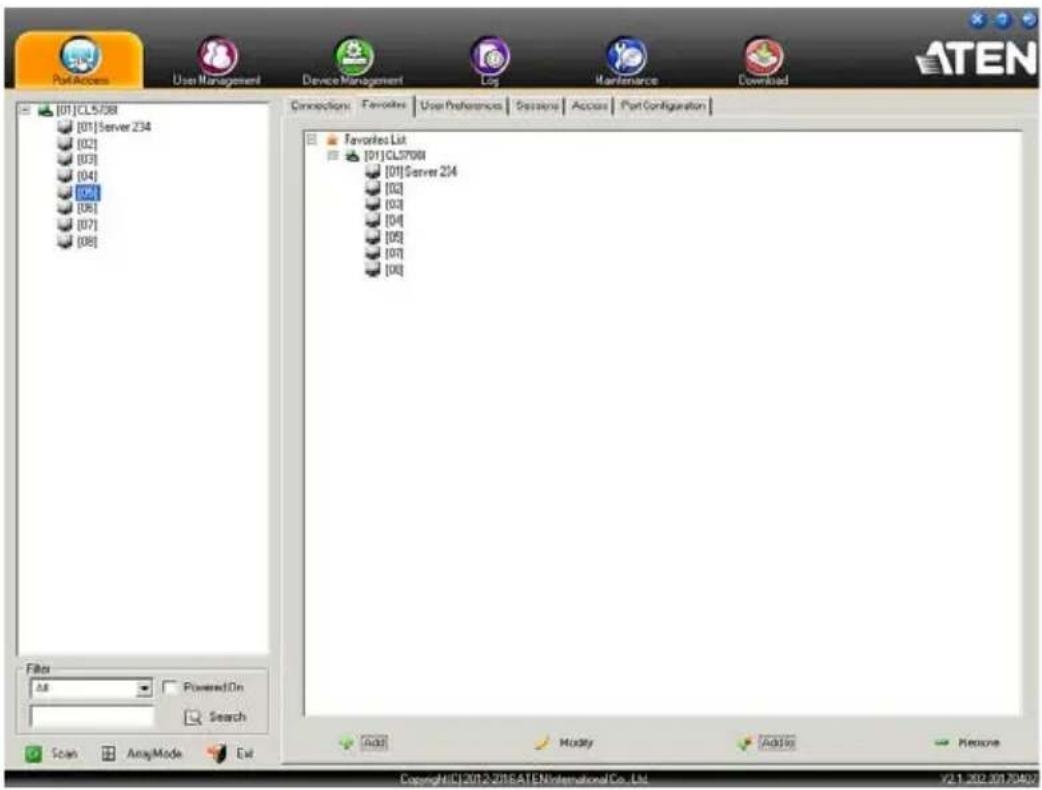
Task: Click the orange Favorites List folder icon
Action: (x=333, y=140)
